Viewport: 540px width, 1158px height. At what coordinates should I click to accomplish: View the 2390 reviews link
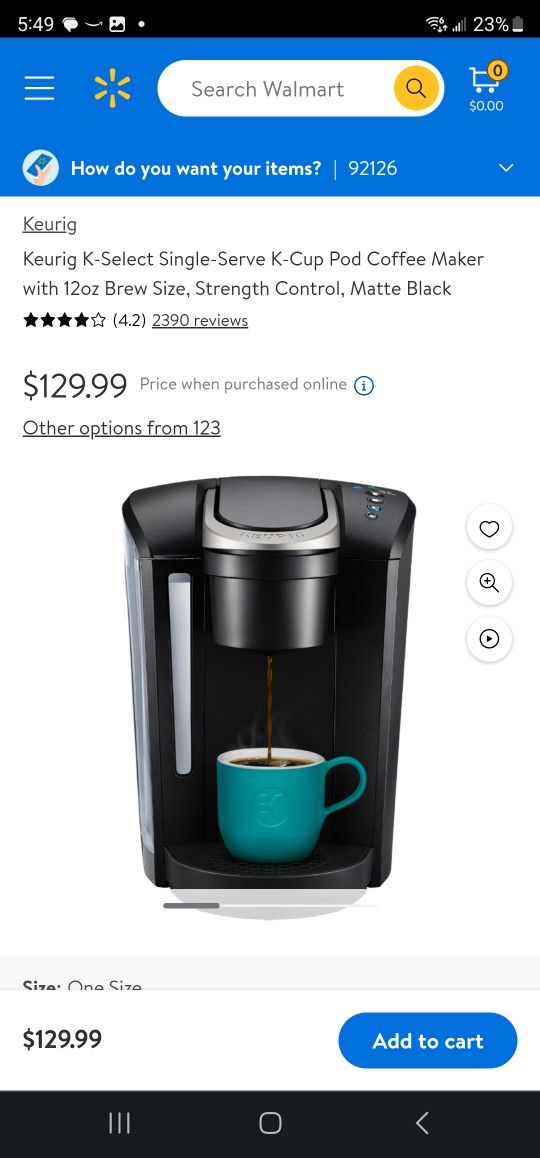click(x=200, y=321)
